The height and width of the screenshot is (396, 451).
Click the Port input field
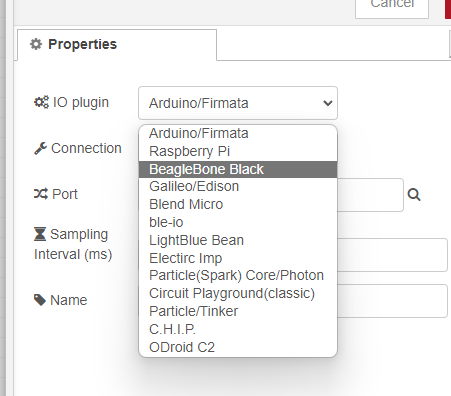point(370,195)
